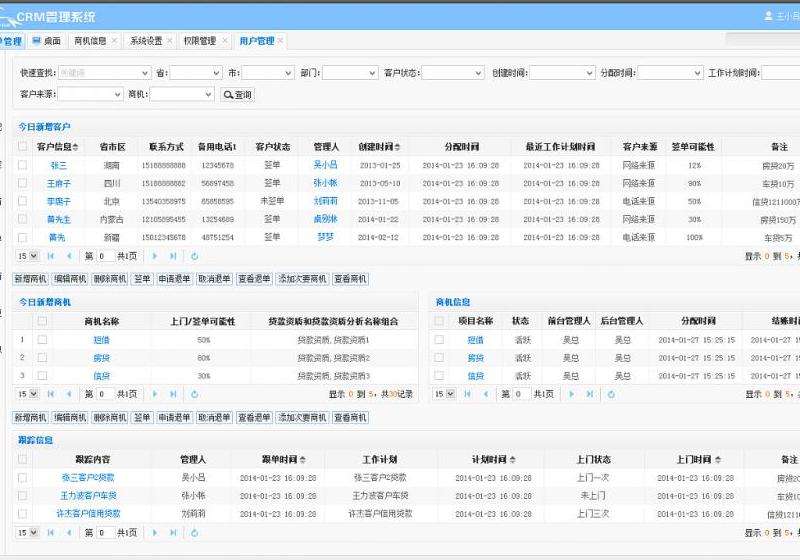
Task: Check the 短借 row in 商机信息 table
Action: (x=439, y=339)
